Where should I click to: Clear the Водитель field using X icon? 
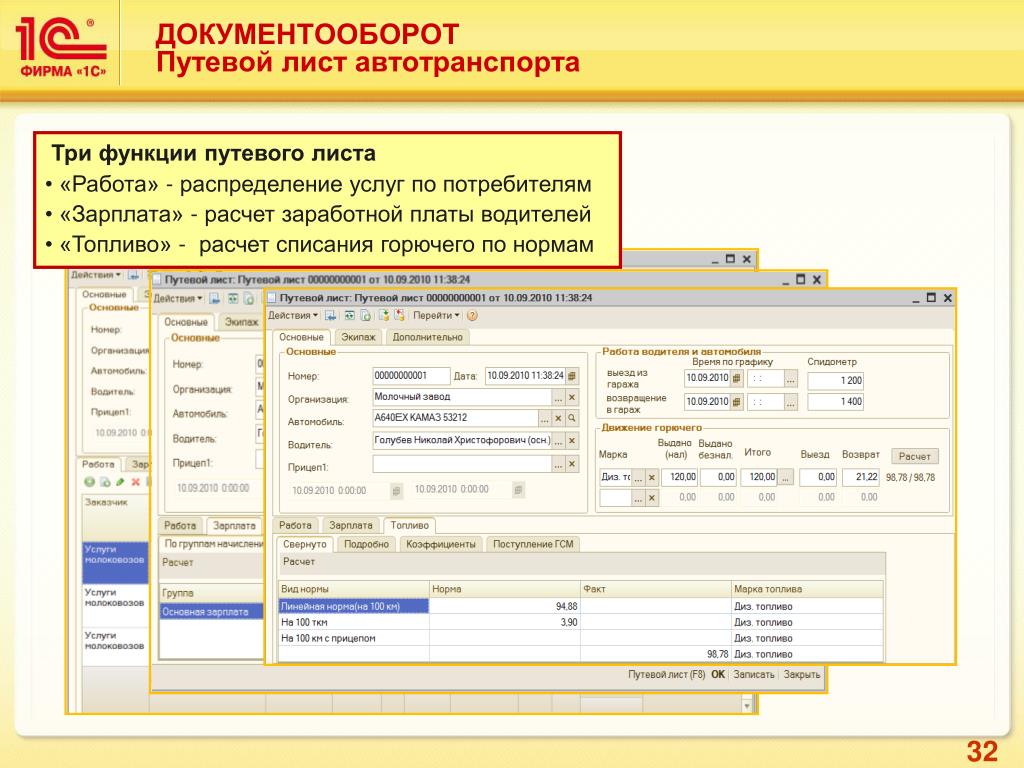pos(572,441)
